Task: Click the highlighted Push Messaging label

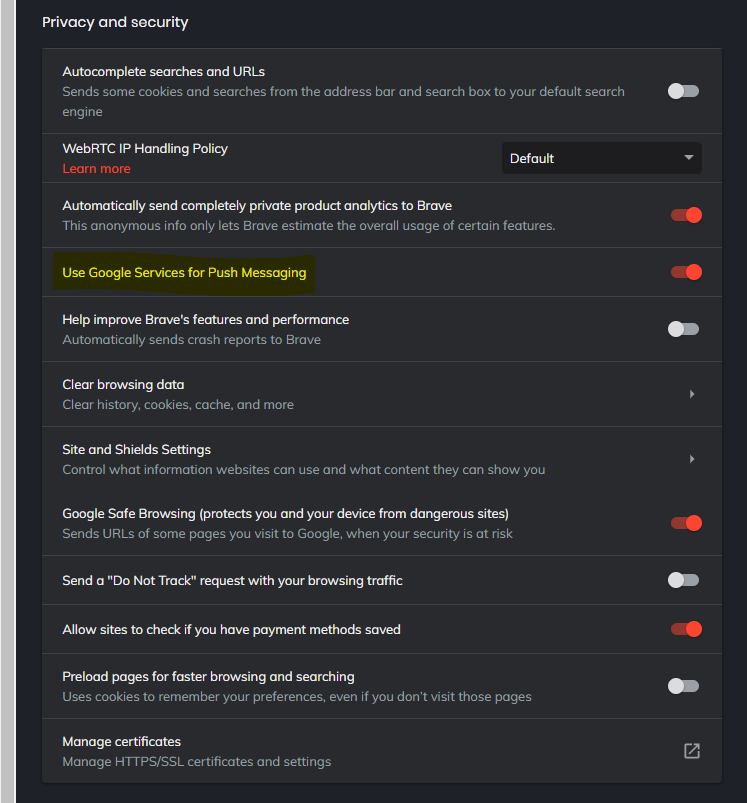Action: click(184, 273)
